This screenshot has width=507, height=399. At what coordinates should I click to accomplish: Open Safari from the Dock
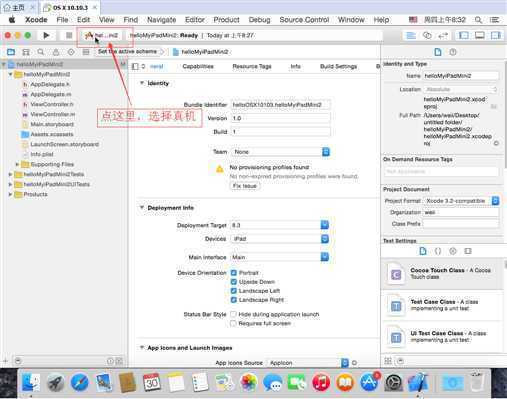[x=80, y=382]
